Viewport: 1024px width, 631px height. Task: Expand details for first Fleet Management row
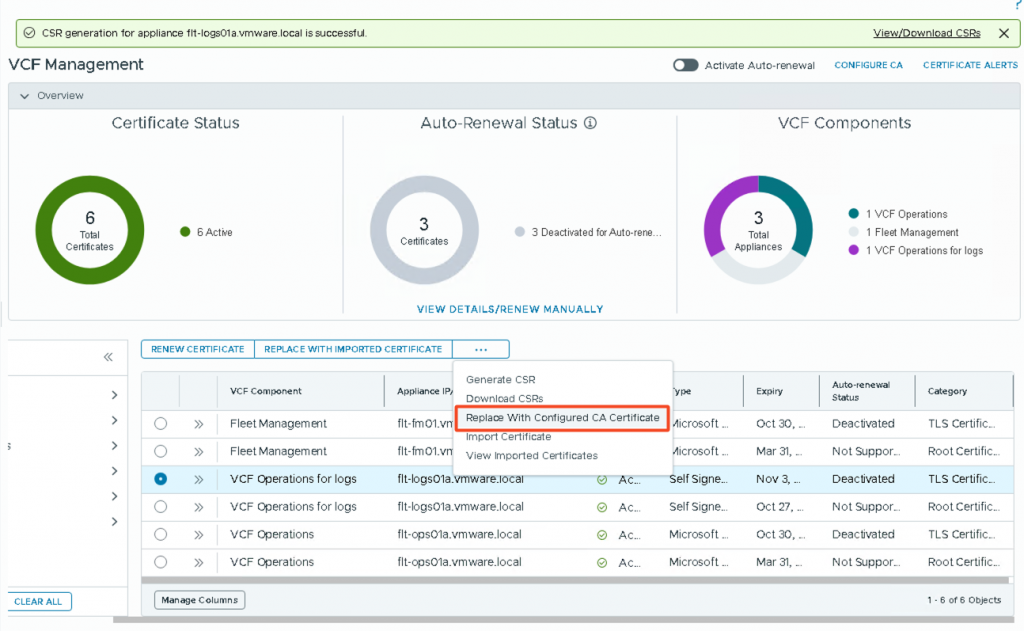pyautogui.click(x=198, y=424)
